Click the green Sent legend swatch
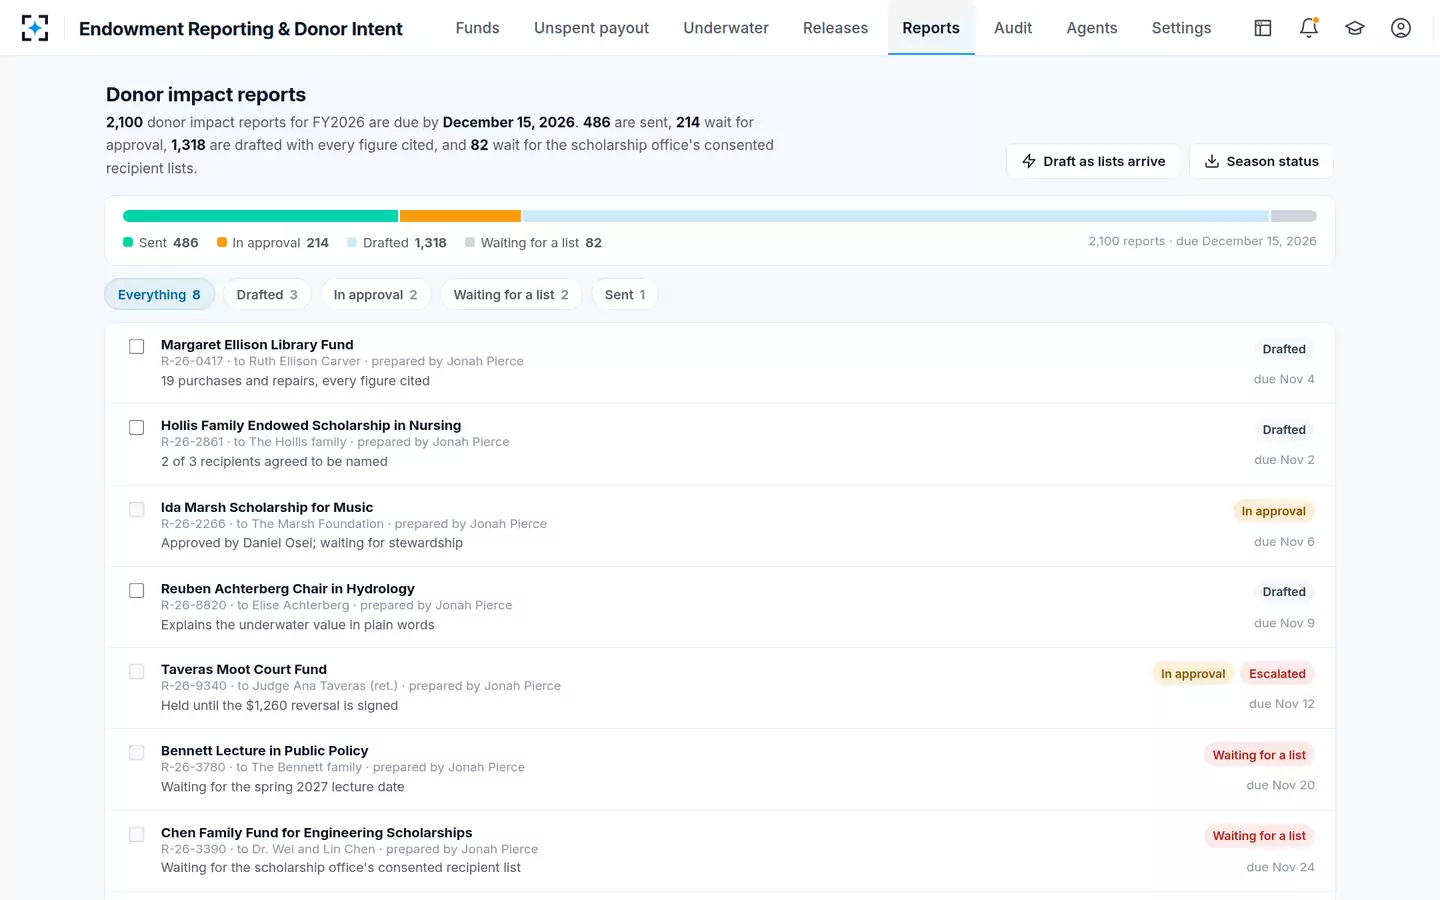The height and width of the screenshot is (900, 1440). 128,242
